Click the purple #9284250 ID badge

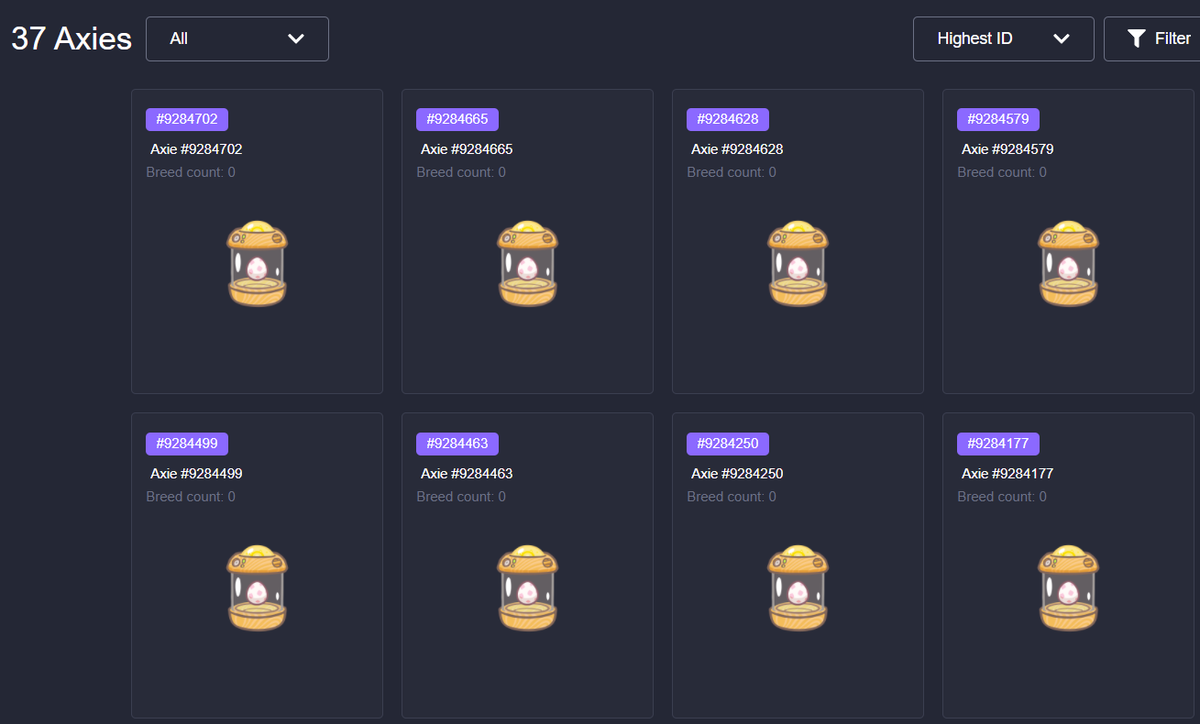pyautogui.click(x=728, y=444)
